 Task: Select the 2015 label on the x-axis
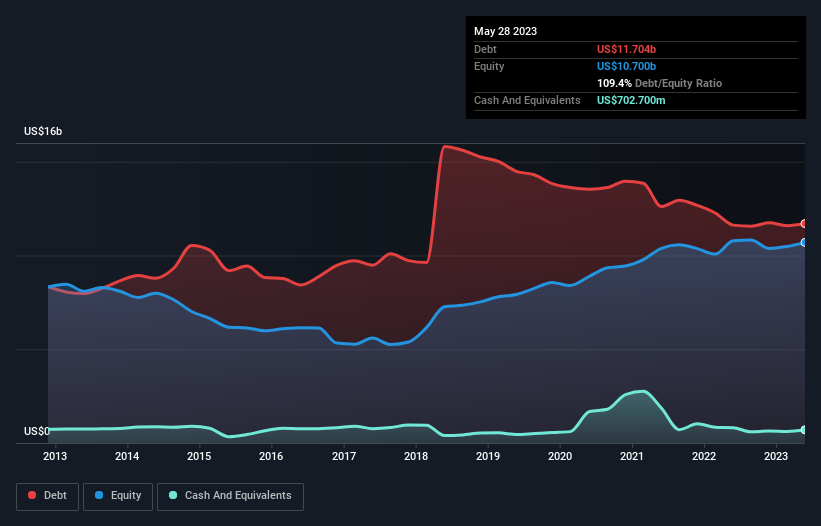coord(199,456)
